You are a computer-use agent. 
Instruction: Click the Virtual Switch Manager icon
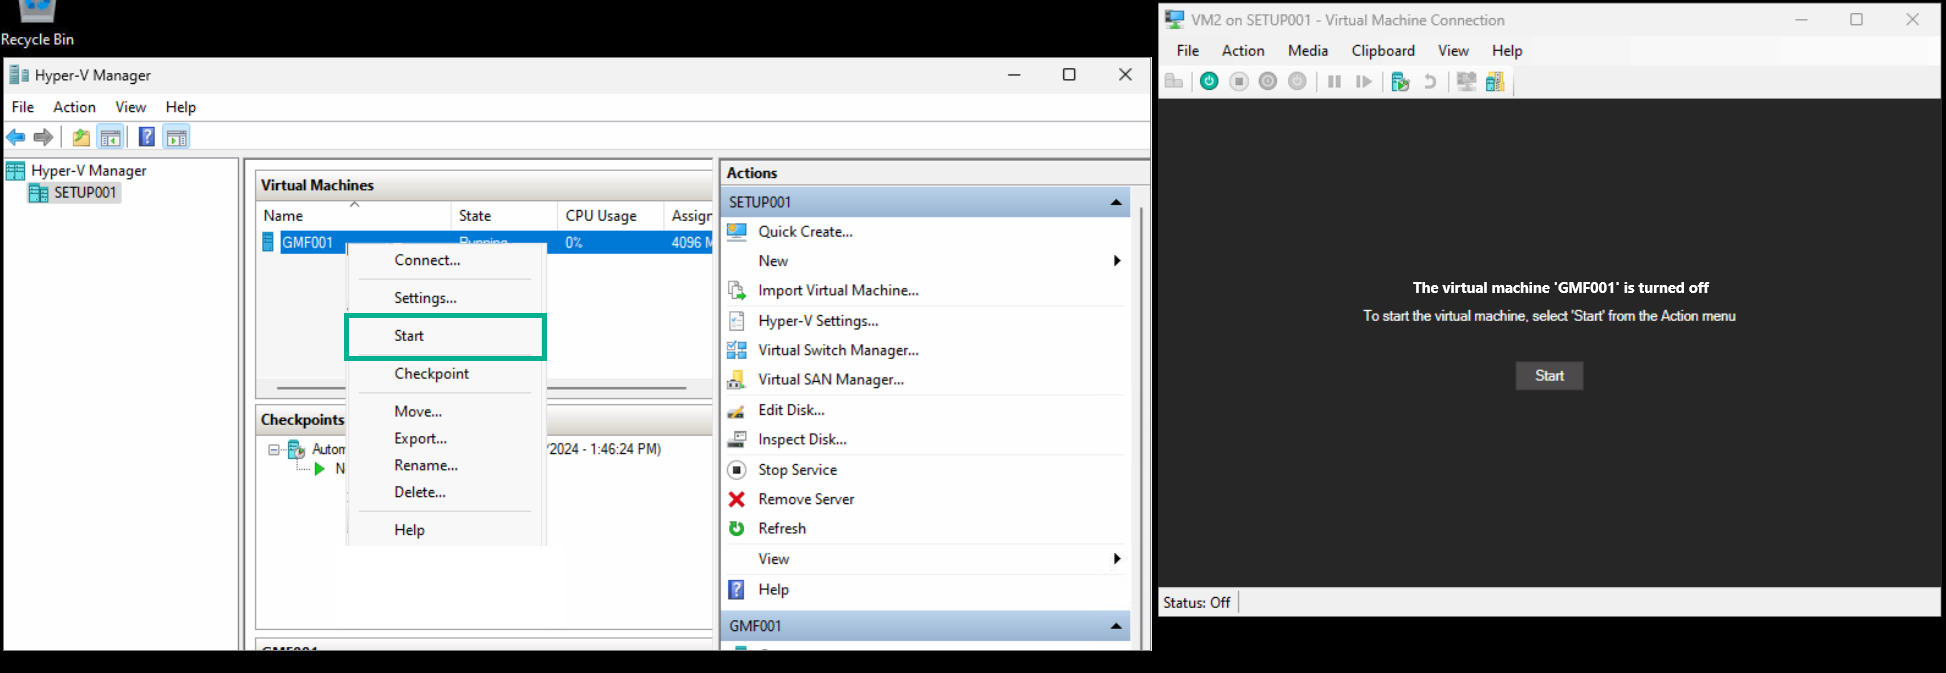737,350
